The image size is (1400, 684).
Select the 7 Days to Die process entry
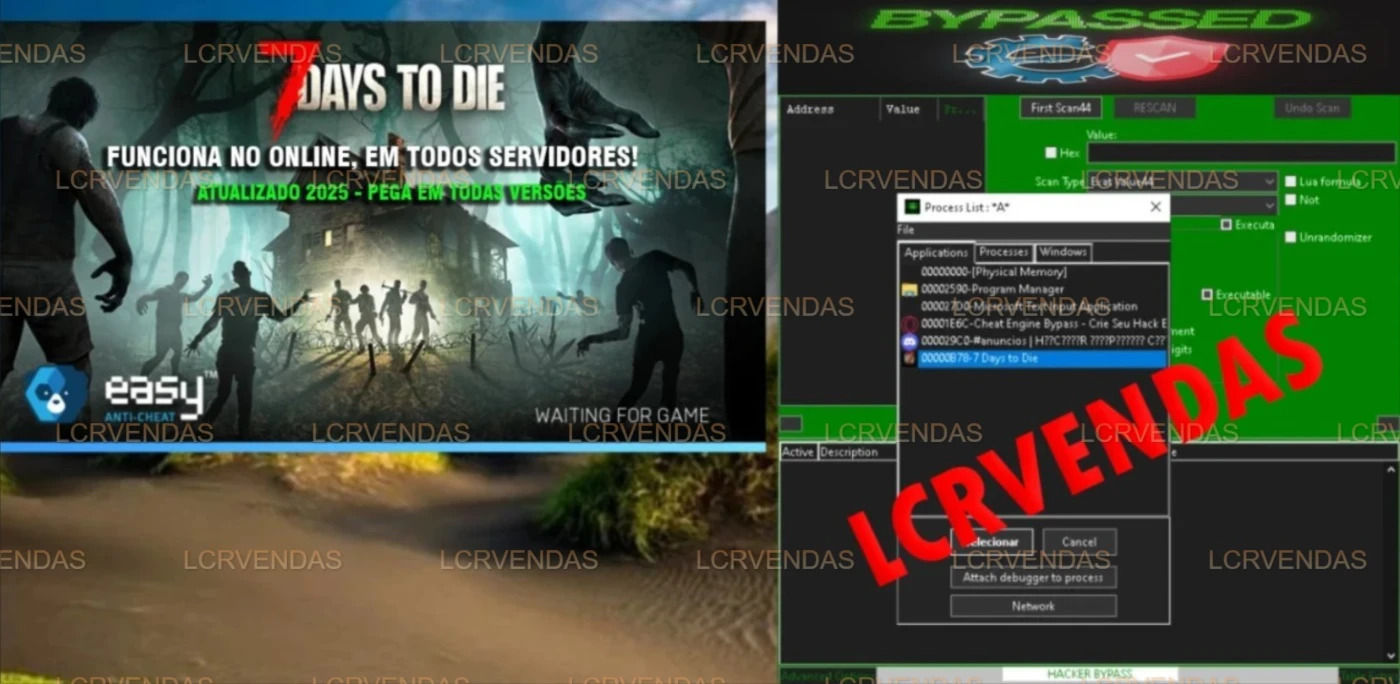pyautogui.click(x=1034, y=358)
